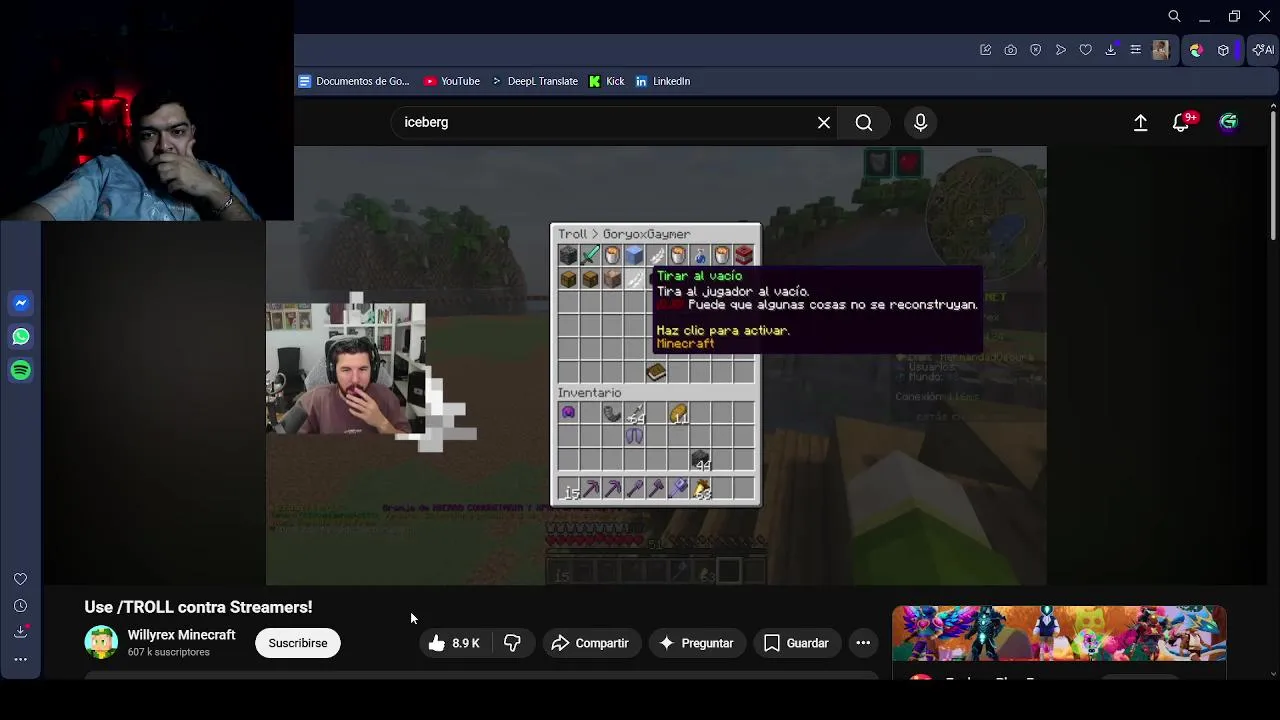Screen dimensions: 1280x720
Task: Open YouTube notifications bell
Action: 1181,122
